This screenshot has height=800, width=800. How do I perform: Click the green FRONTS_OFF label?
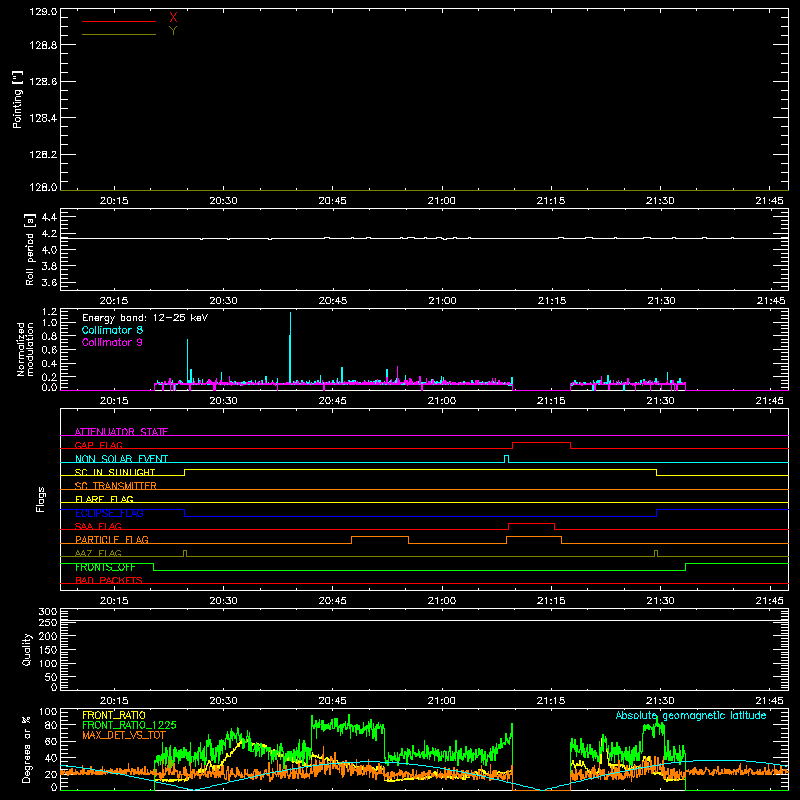pyautogui.click(x=105, y=567)
